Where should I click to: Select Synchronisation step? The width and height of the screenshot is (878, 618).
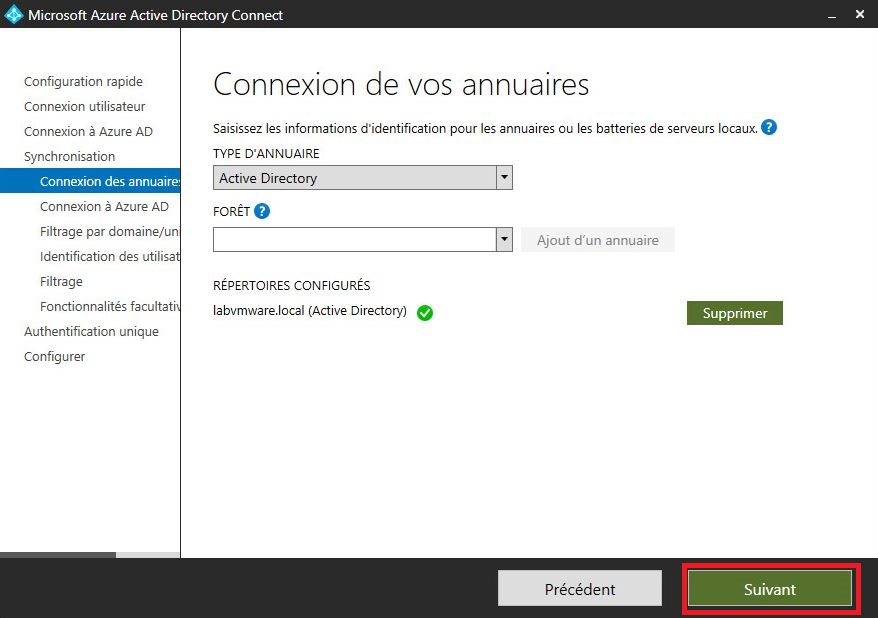[69, 157]
